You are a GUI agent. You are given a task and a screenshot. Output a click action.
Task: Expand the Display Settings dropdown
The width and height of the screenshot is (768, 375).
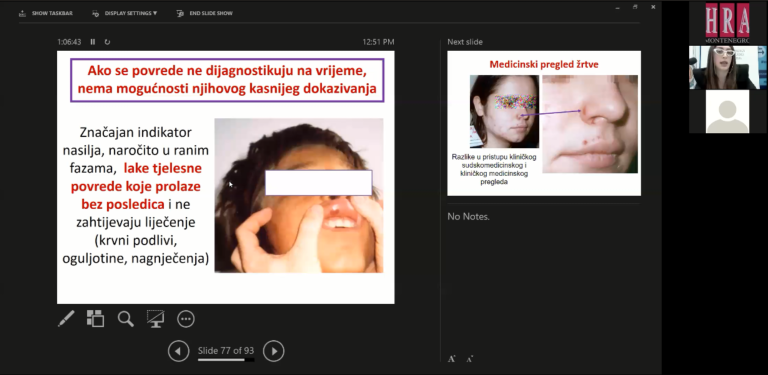[x=124, y=13]
